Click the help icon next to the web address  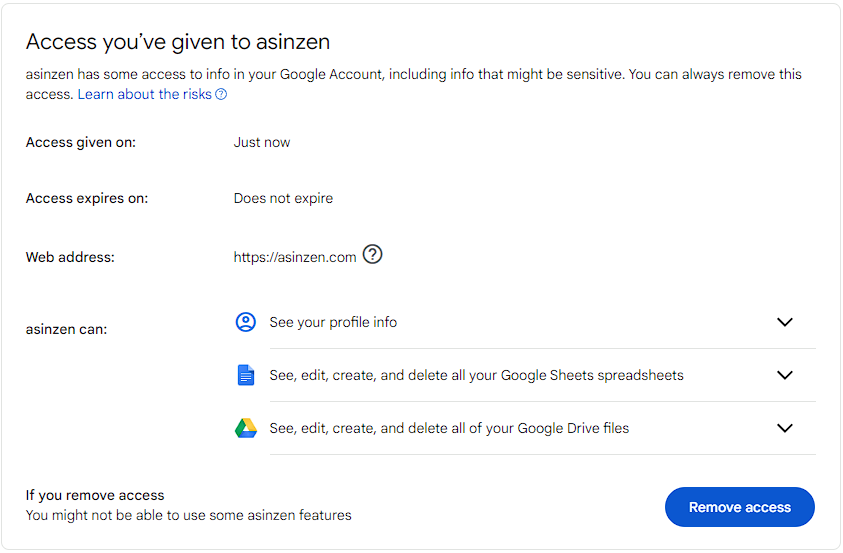coord(372,254)
